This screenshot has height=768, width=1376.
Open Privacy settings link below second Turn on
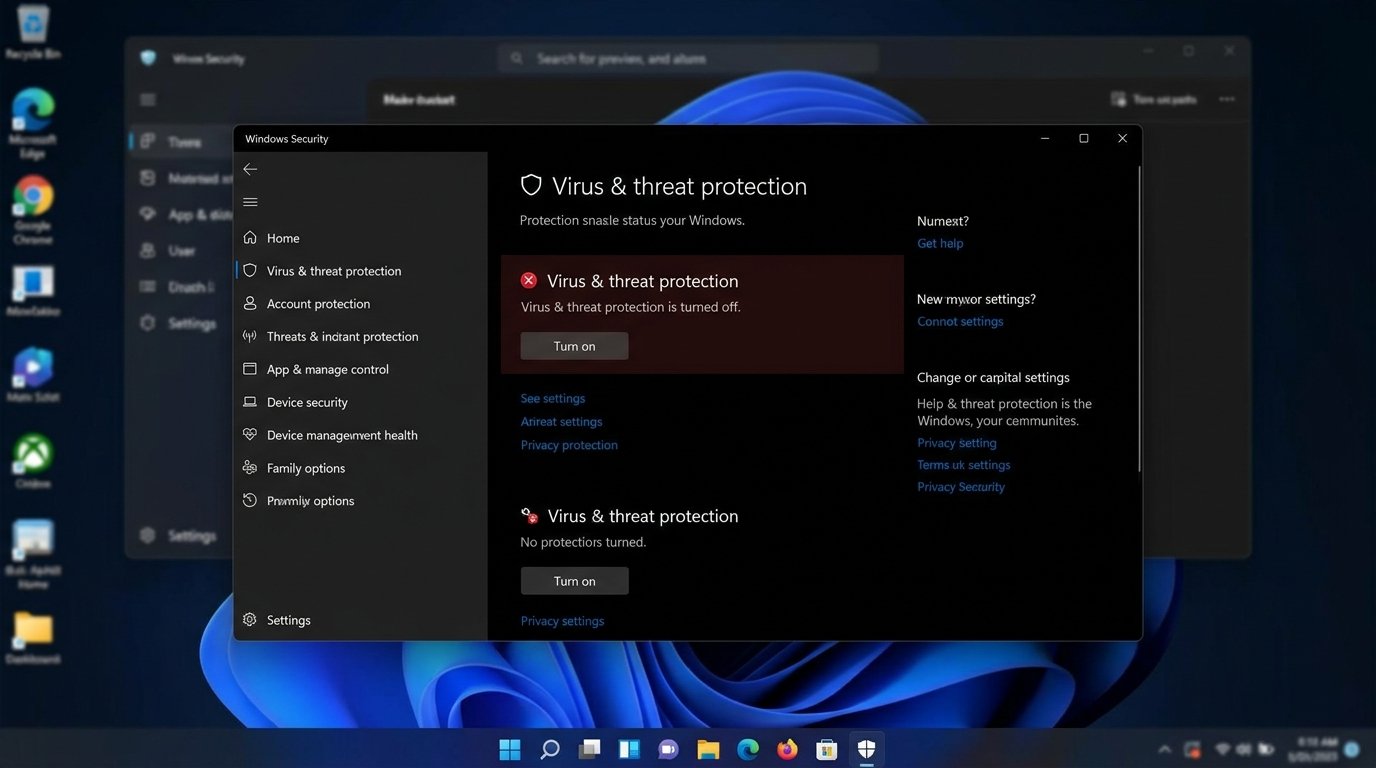point(562,621)
